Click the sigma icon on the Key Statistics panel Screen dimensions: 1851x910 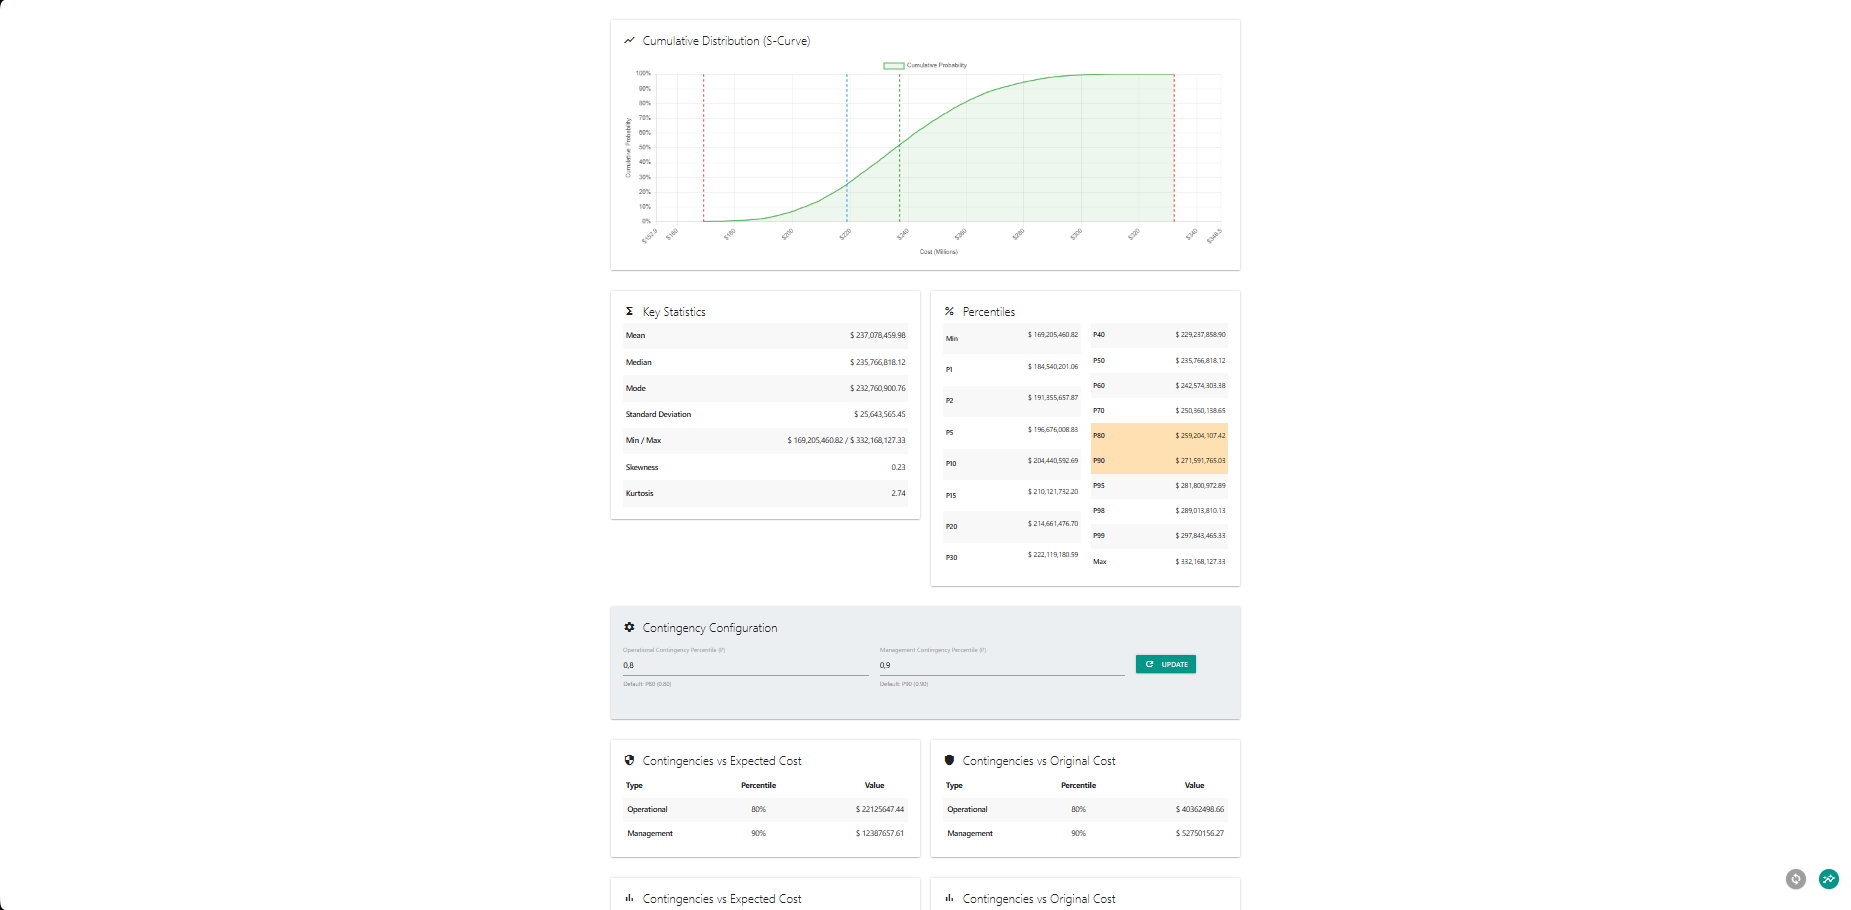click(x=629, y=311)
